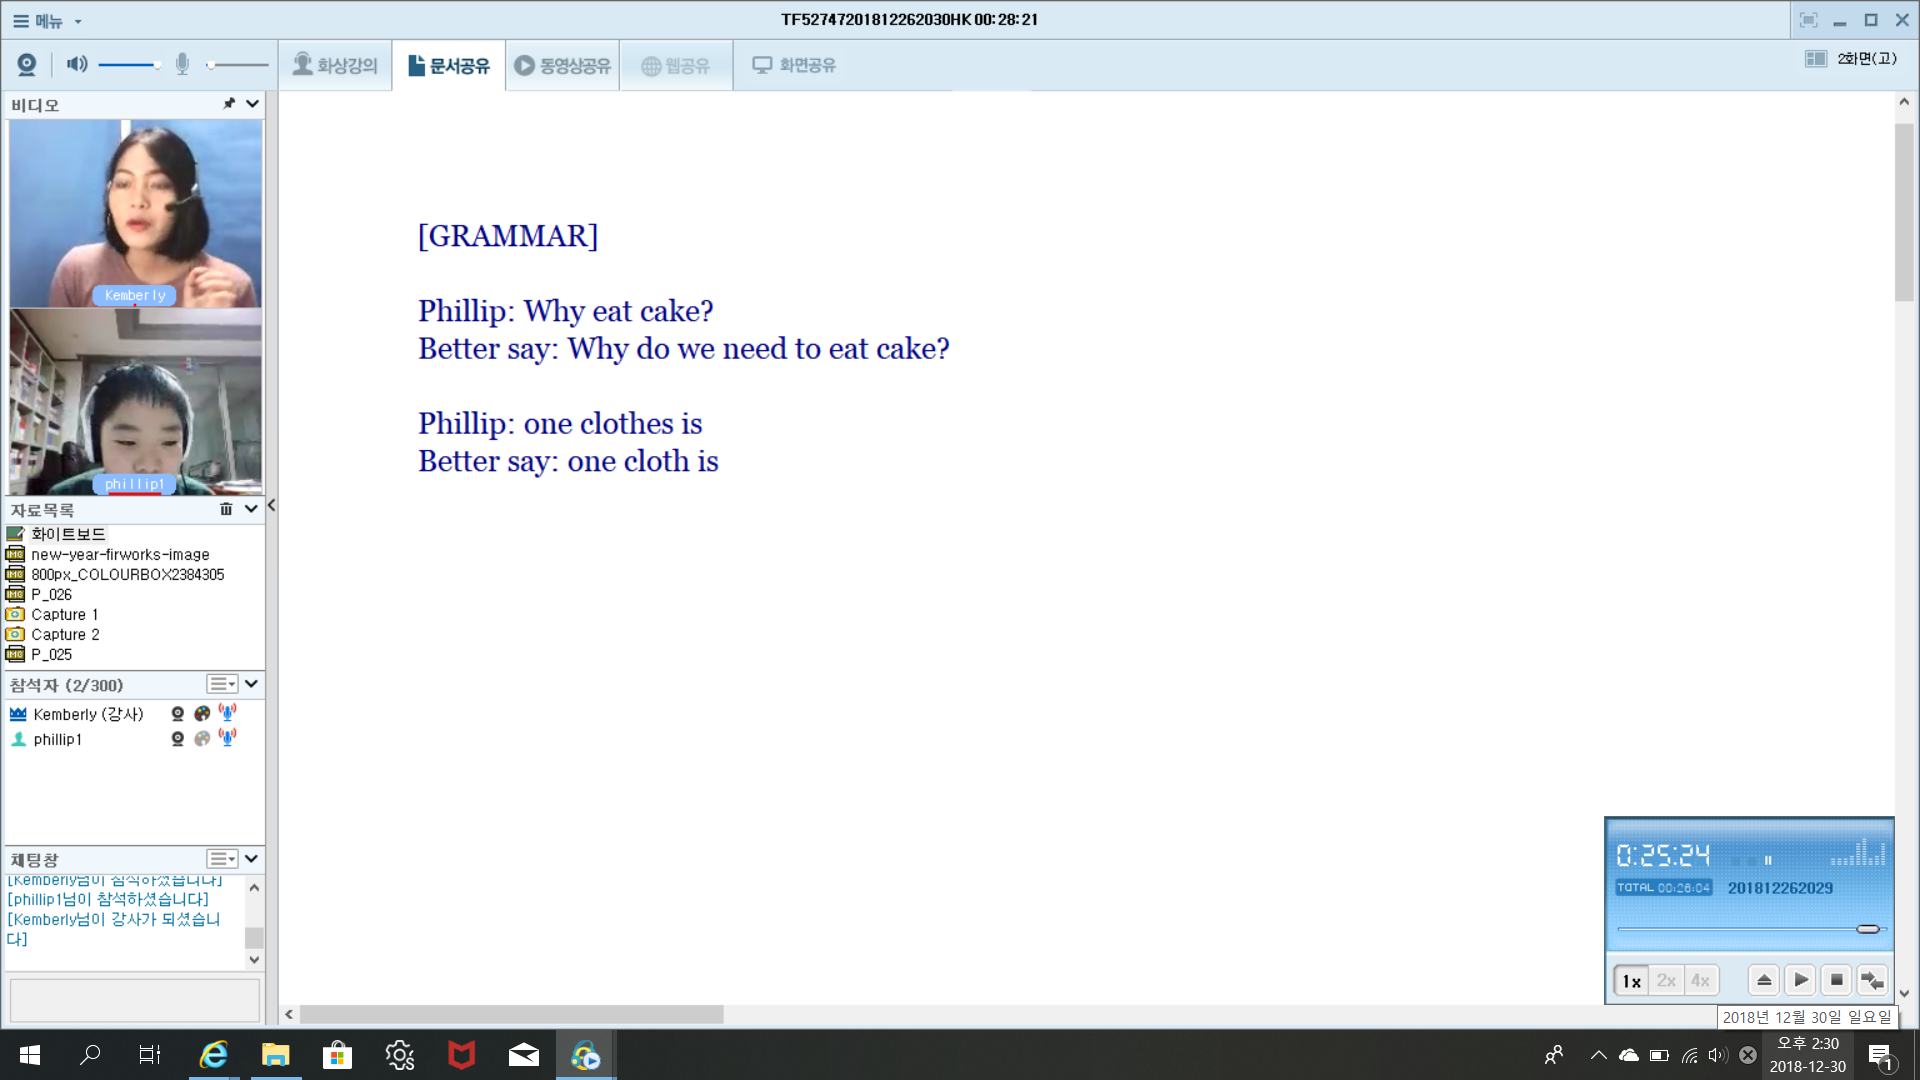The image size is (1920, 1080).
Task: Open the Capture 1 item in the materials list
Action: [64, 614]
